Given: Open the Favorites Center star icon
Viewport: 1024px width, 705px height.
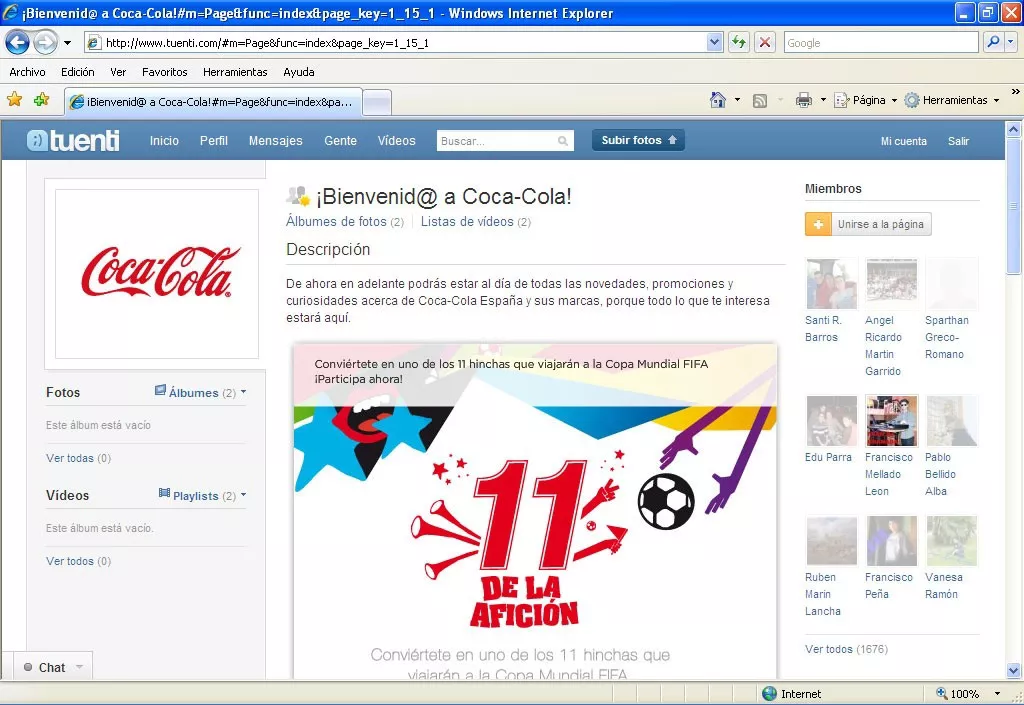Looking at the screenshot, I should tap(14, 100).
